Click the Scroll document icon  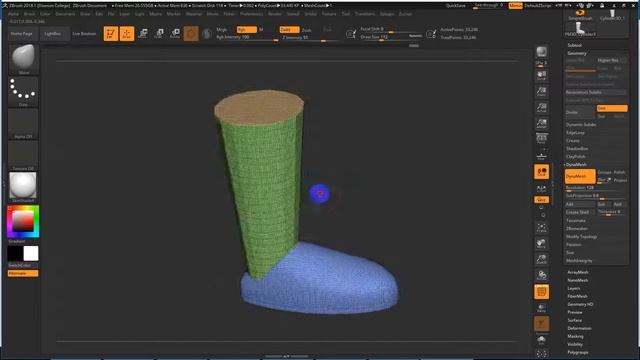pyautogui.click(x=542, y=75)
